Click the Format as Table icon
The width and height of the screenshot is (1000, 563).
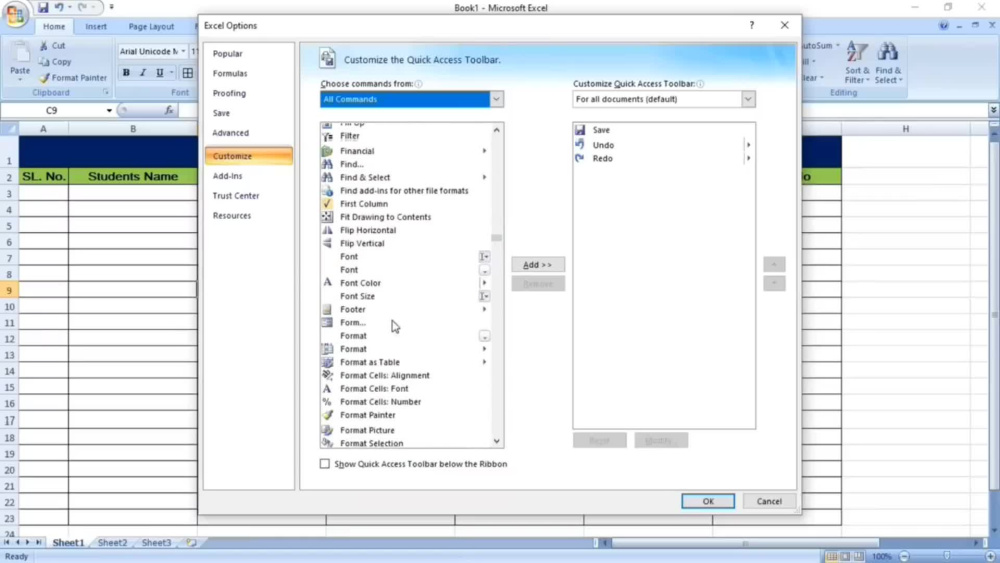327,362
